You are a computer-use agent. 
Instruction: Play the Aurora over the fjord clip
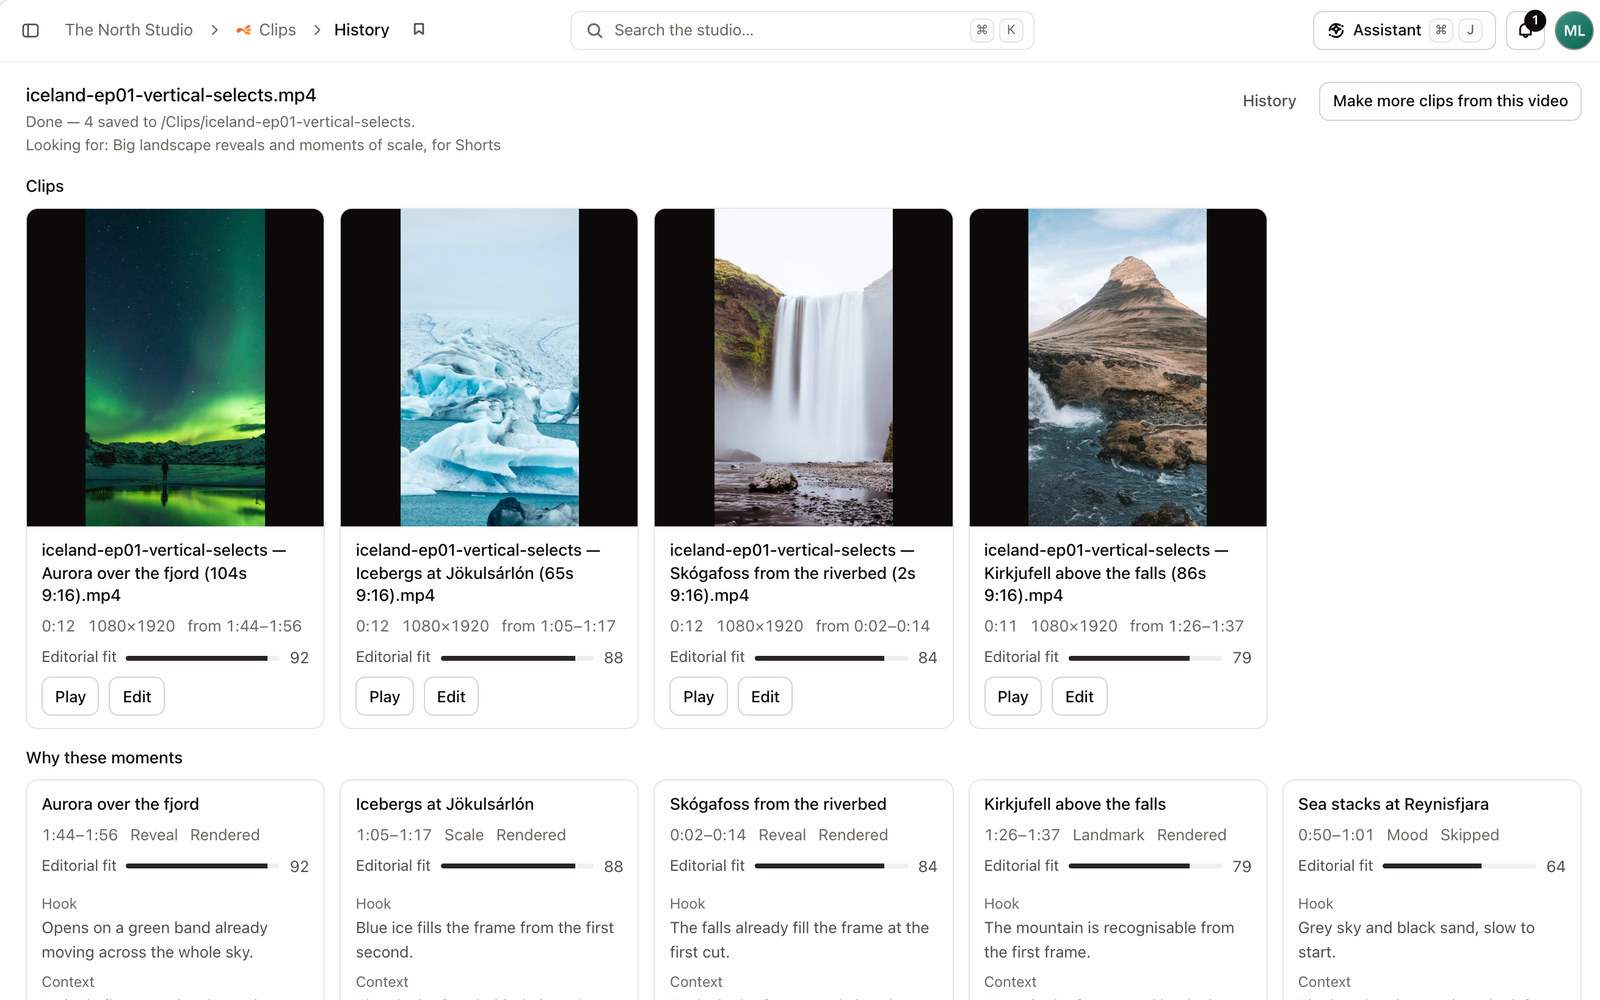(x=70, y=696)
